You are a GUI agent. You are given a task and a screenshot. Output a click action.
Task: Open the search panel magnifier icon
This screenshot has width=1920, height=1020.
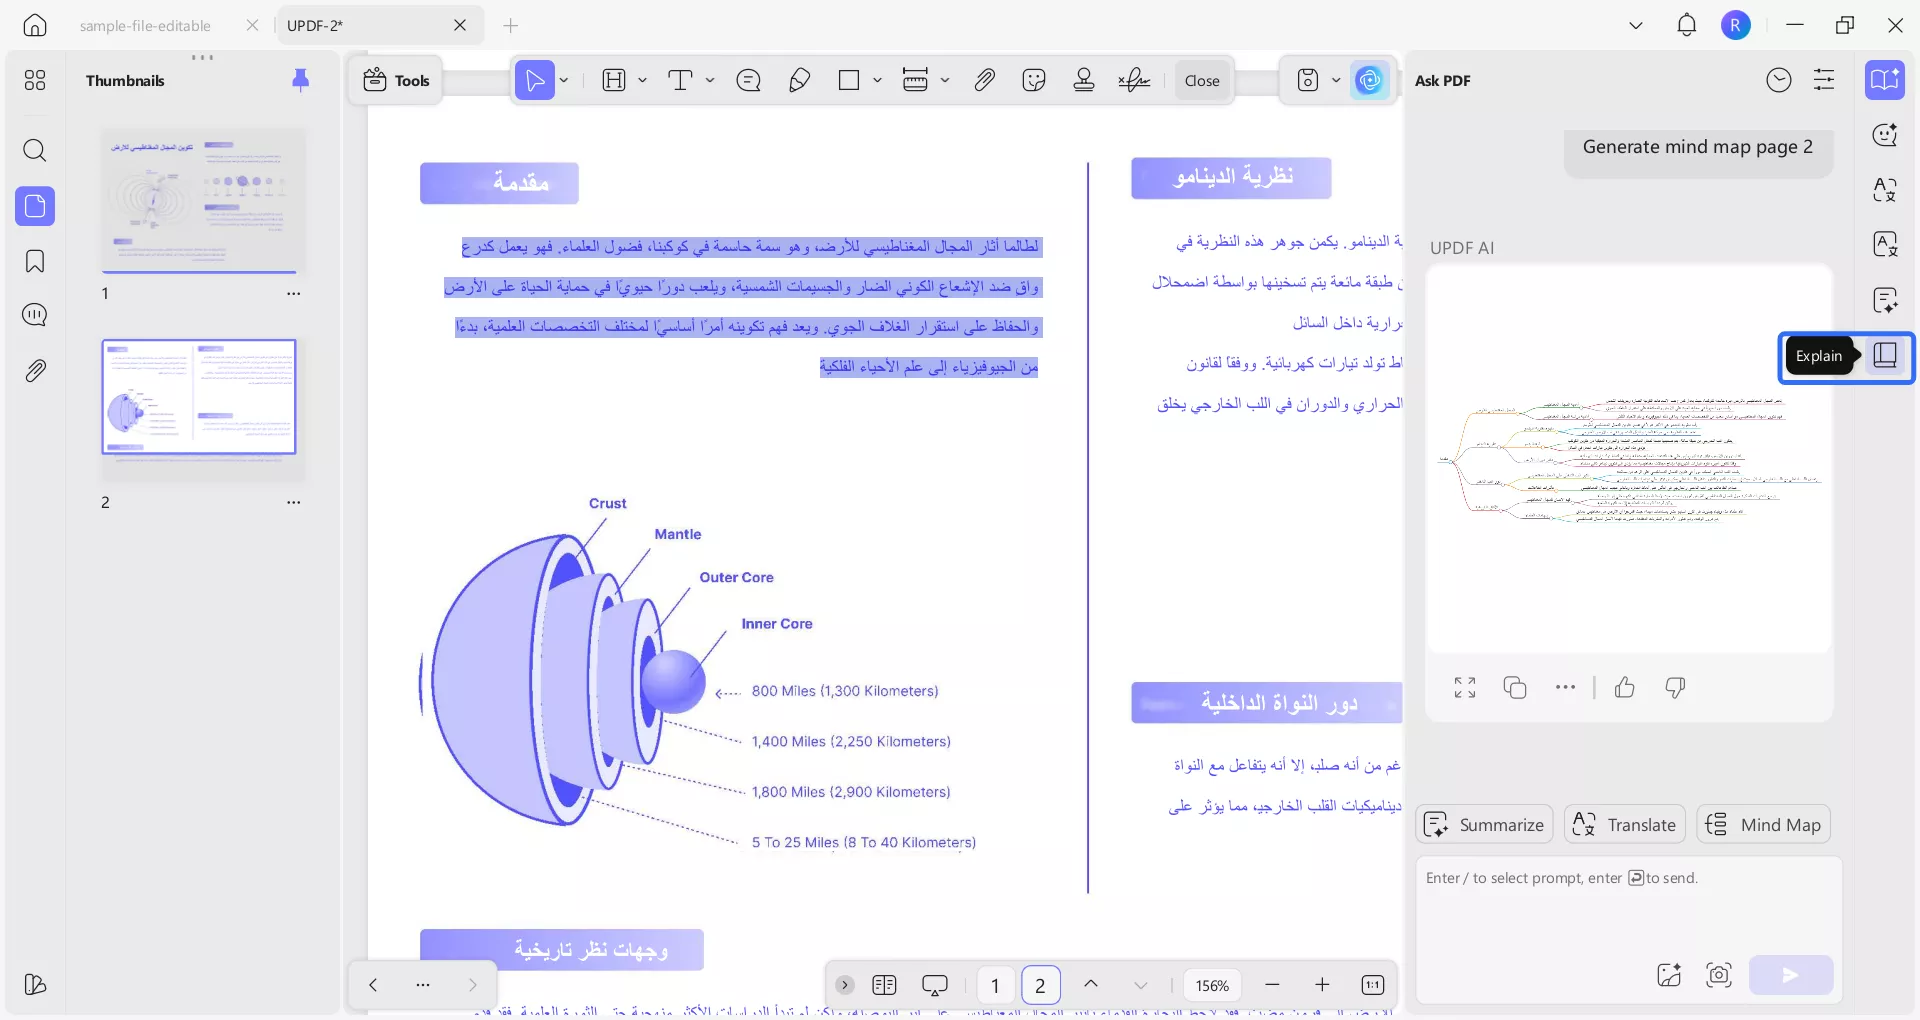35,151
